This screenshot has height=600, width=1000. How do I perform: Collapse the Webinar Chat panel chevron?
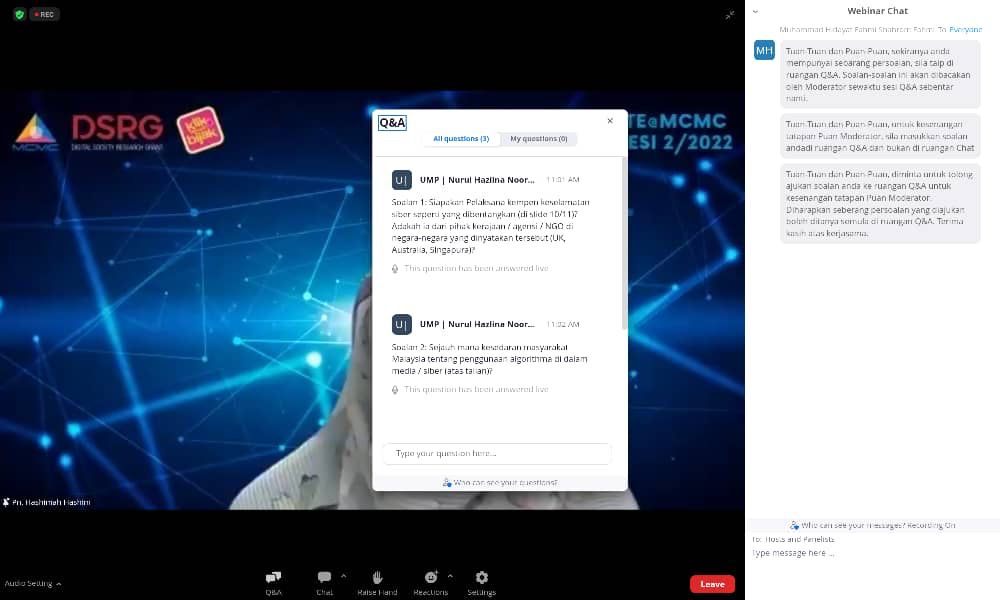pos(755,11)
